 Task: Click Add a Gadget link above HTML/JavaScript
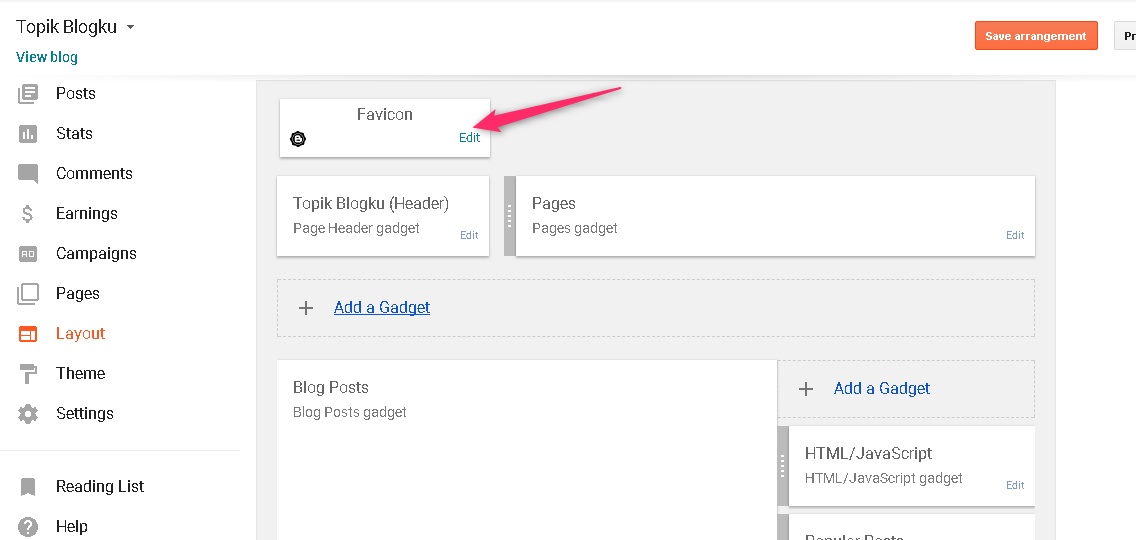882,389
